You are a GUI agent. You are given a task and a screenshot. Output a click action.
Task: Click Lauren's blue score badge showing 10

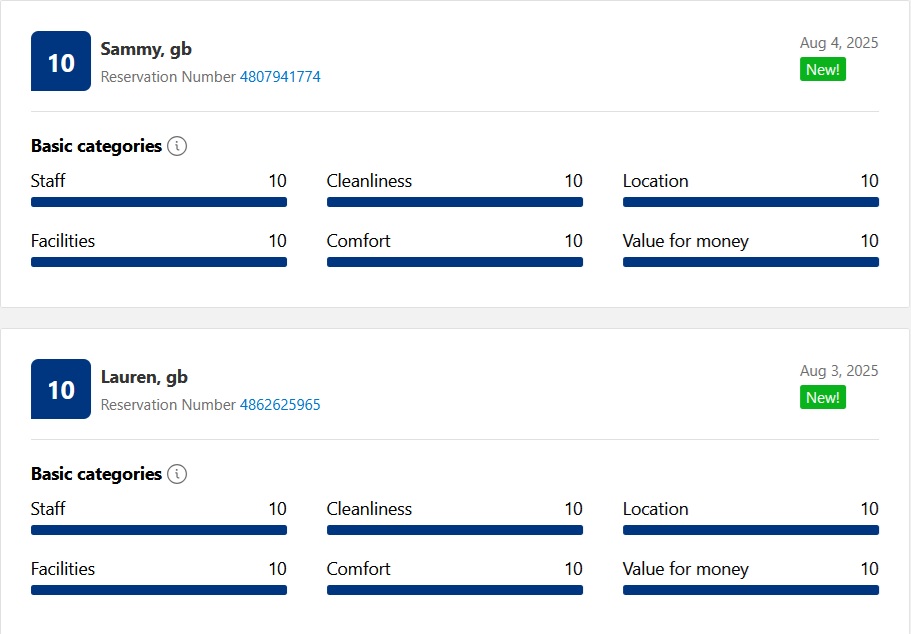61,389
